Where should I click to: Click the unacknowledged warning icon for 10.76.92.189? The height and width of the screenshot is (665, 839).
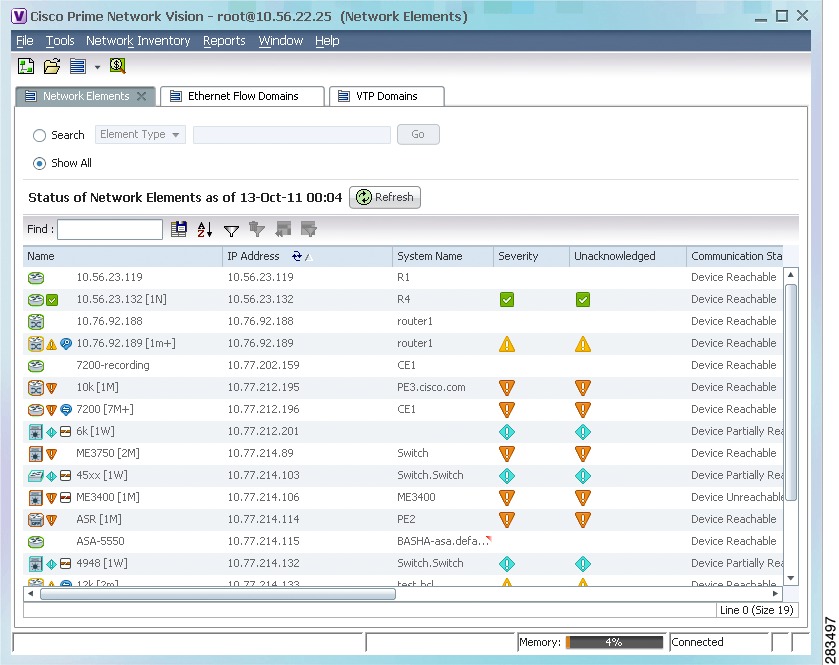(x=583, y=343)
